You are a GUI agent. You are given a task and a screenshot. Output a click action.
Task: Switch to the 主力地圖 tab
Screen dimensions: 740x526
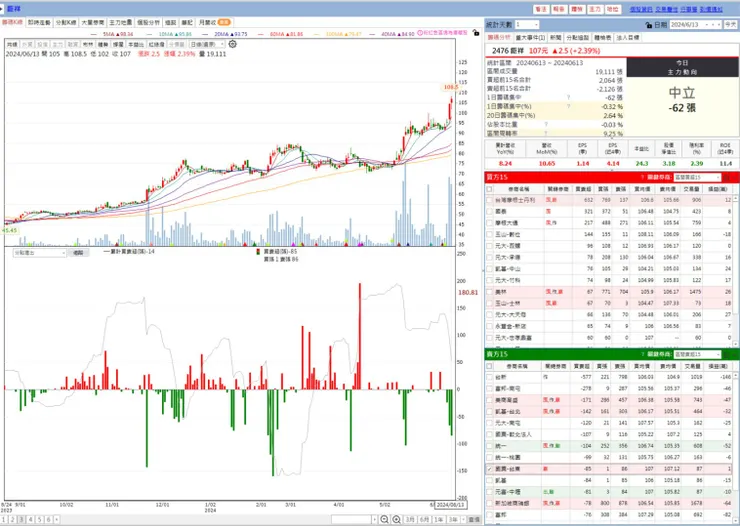point(120,22)
